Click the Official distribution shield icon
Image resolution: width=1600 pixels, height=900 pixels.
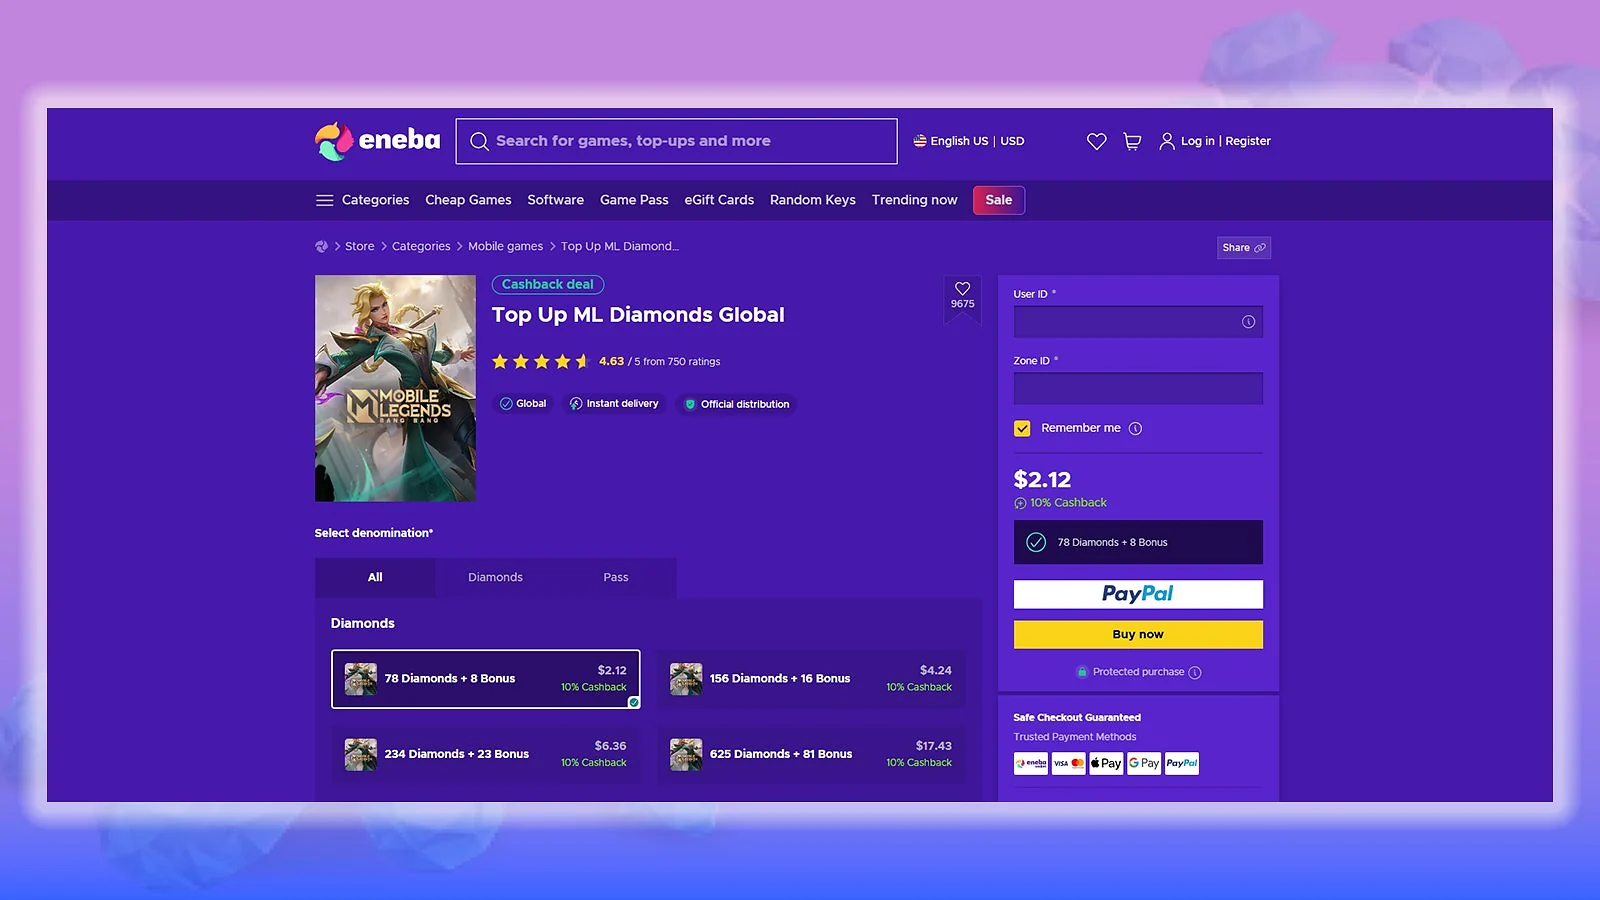tap(690, 405)
